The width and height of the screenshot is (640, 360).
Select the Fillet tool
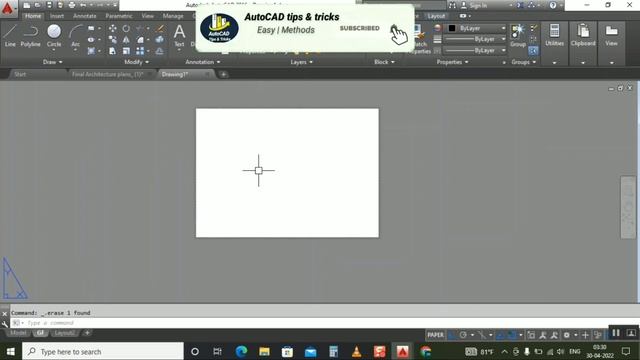point(140,40)
